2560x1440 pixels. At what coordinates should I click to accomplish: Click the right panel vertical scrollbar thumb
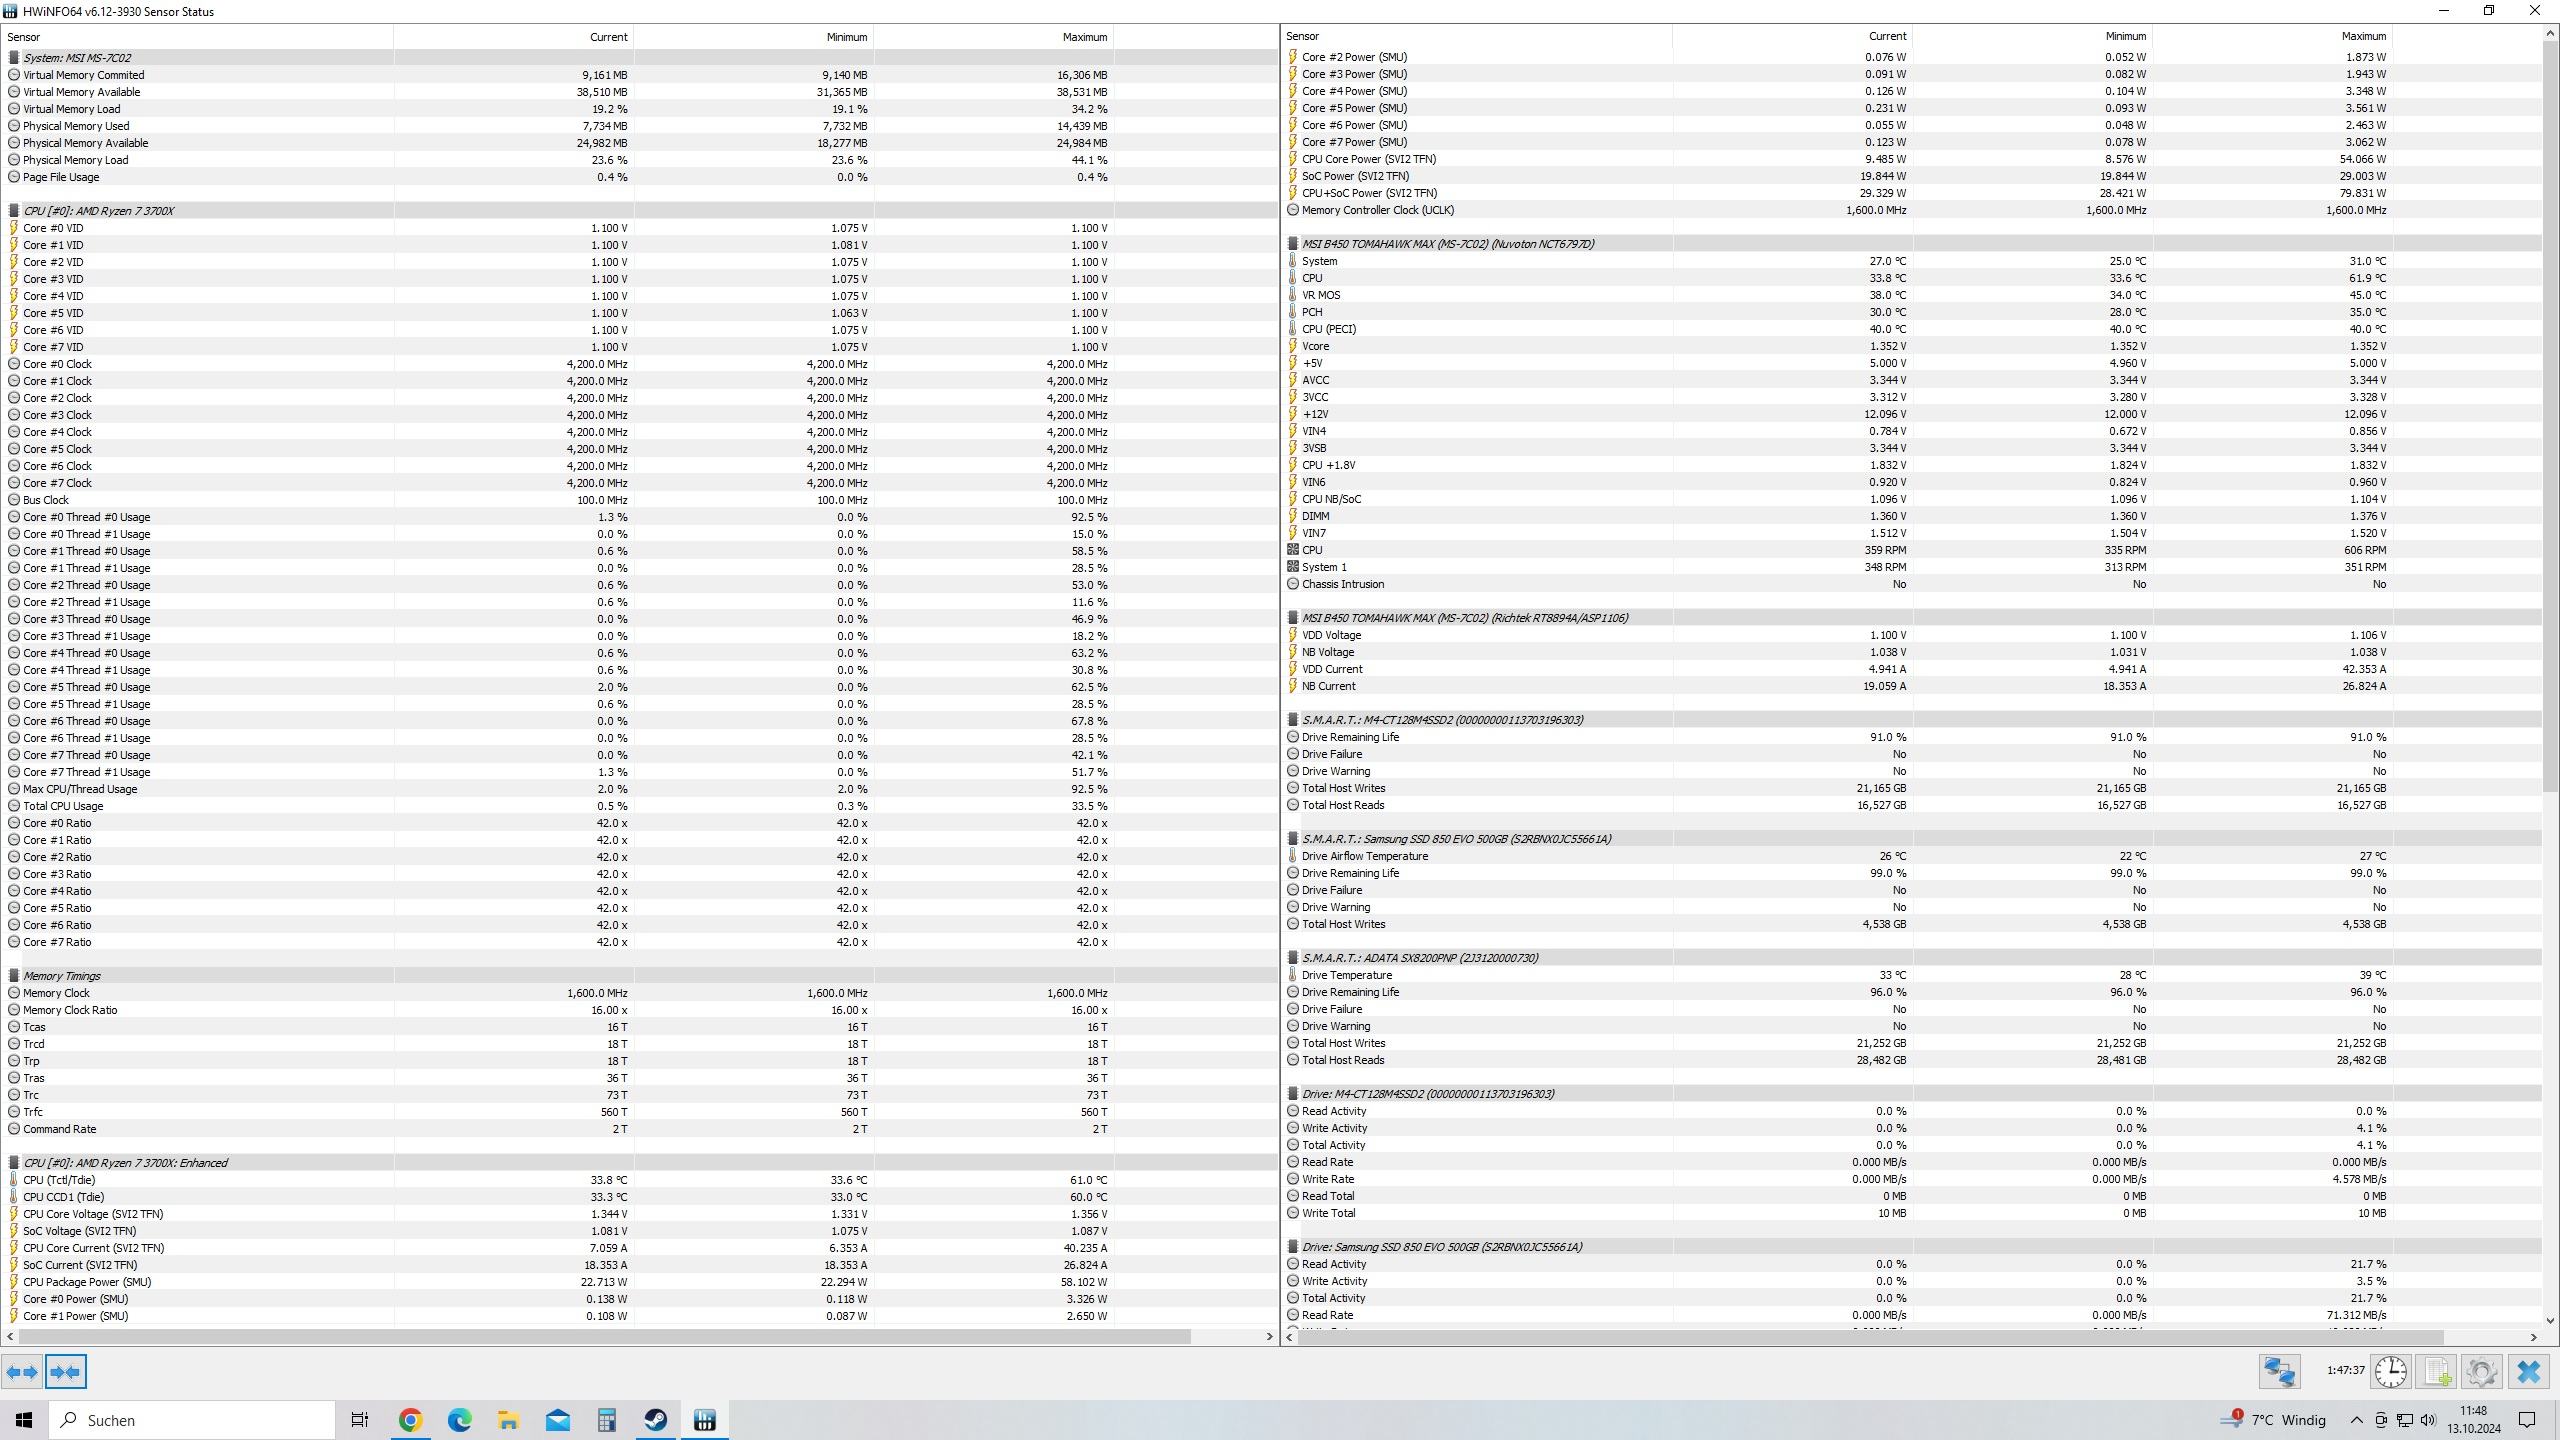pyautogui.click(x=2550, y=414)
